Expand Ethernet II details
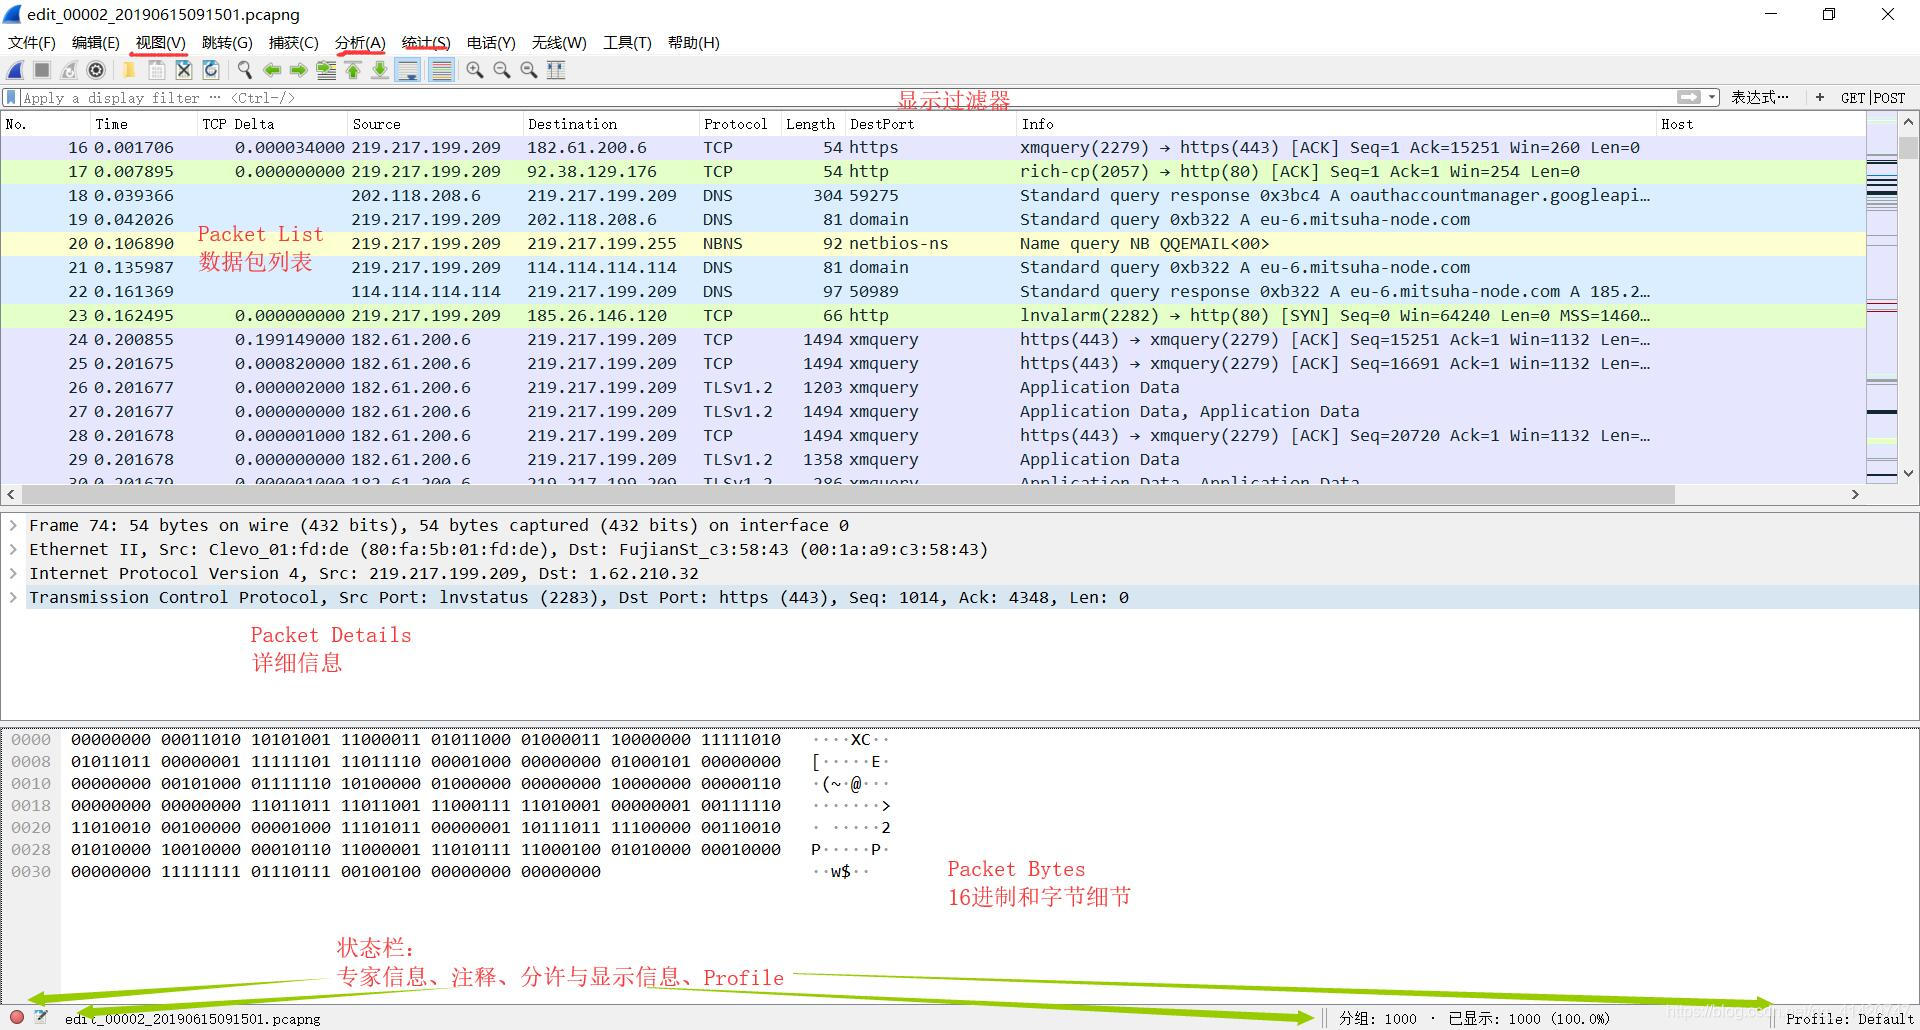The height and width of the screenshot is (1030, 1920). (x=13, y=549)
